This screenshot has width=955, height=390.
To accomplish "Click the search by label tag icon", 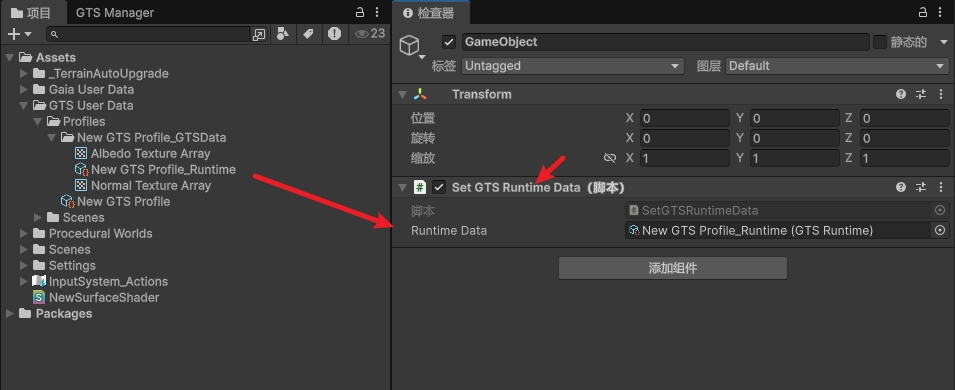I will pos(308,34).
